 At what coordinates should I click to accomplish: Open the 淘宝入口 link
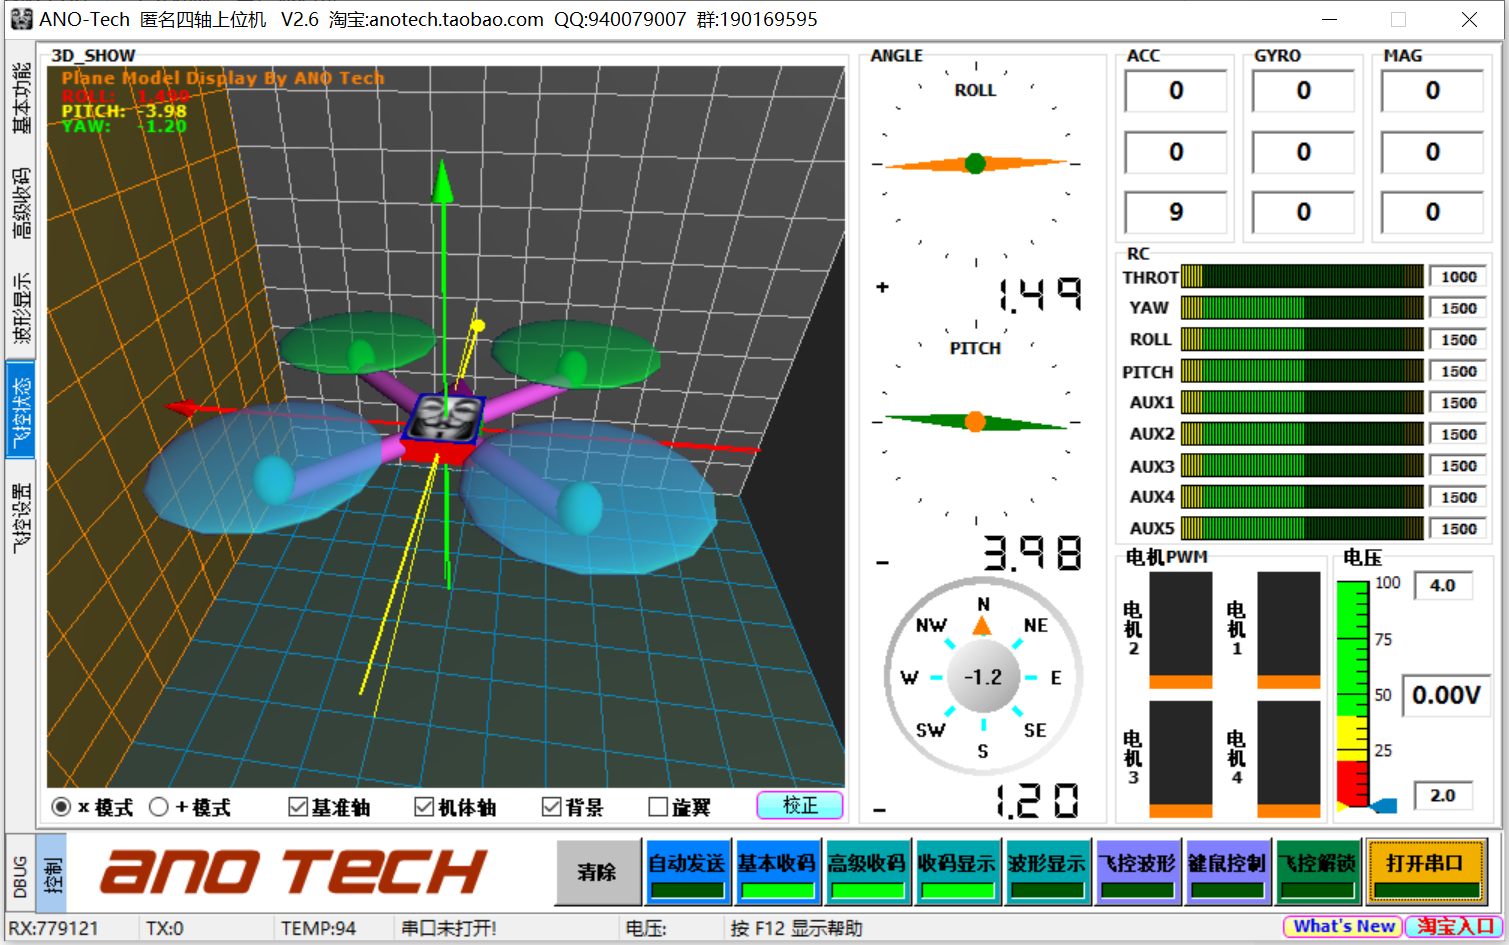click(1455, 927)
